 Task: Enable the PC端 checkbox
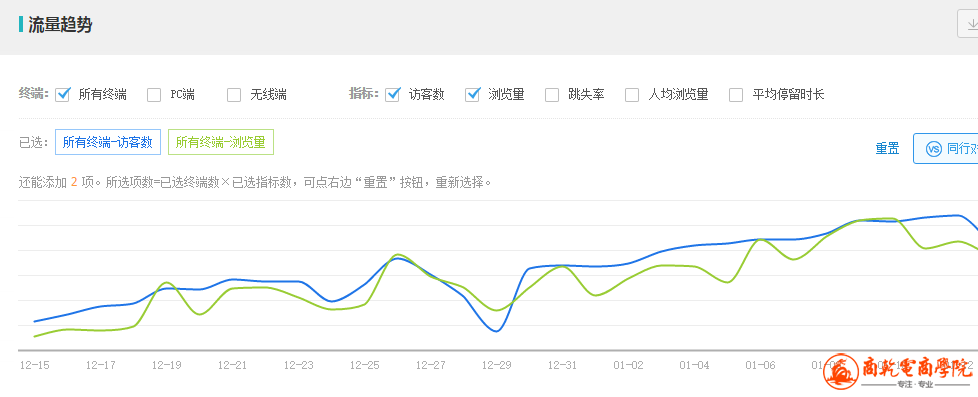tap(154, 95)
